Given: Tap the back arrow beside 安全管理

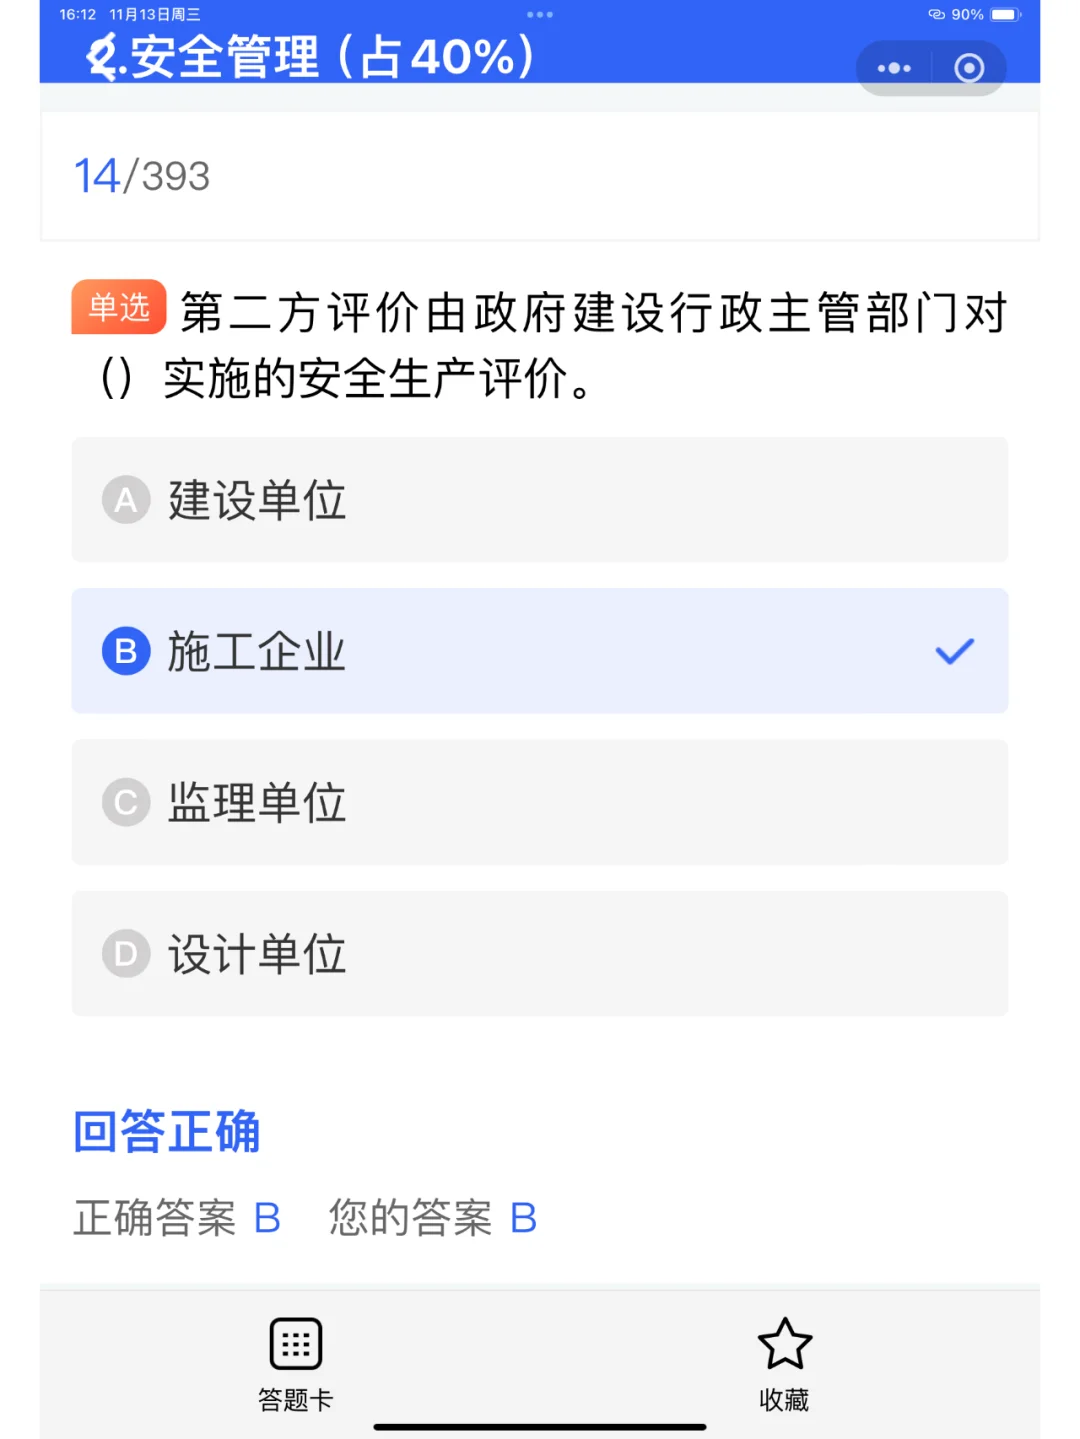Looking at the screenshot, I should pos(100,57).
